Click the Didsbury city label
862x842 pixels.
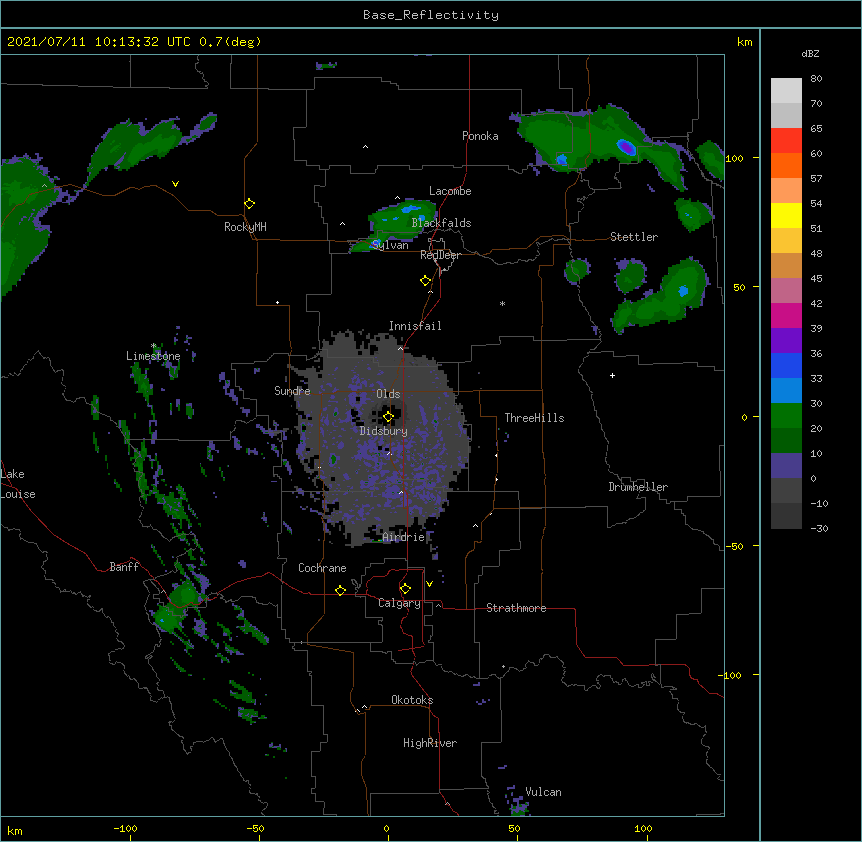[x=384, y=431]
